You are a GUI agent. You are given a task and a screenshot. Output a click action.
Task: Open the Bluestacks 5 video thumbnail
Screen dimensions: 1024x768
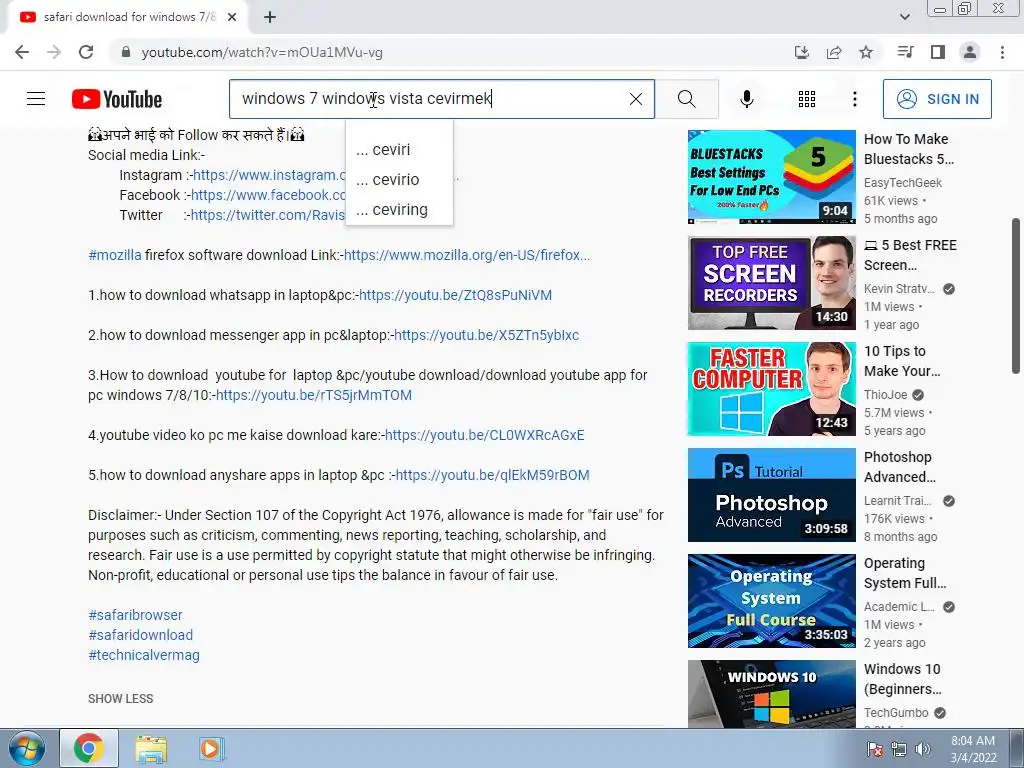(771, 177)
